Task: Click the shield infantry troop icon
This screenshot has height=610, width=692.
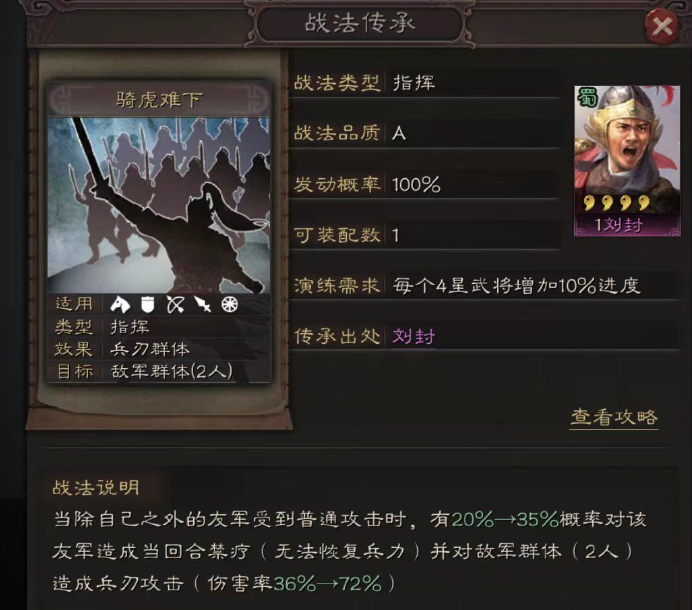Action: (148, 305)
